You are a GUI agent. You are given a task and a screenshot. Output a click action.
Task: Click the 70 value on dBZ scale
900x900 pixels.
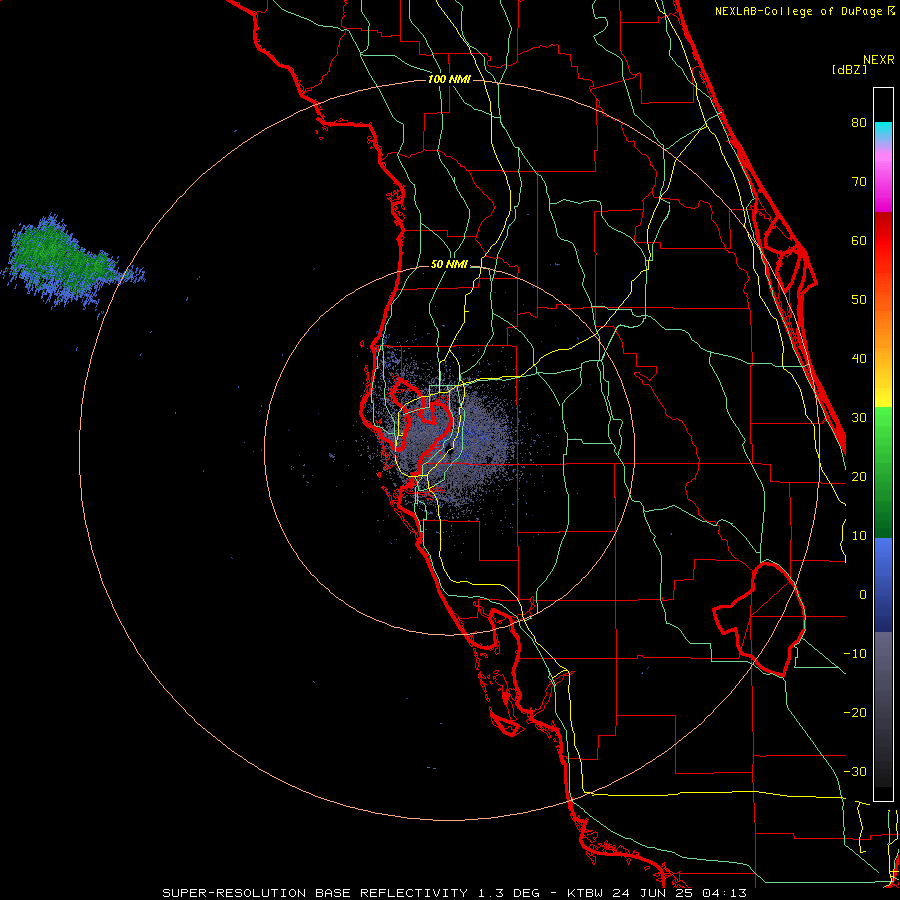859,181
